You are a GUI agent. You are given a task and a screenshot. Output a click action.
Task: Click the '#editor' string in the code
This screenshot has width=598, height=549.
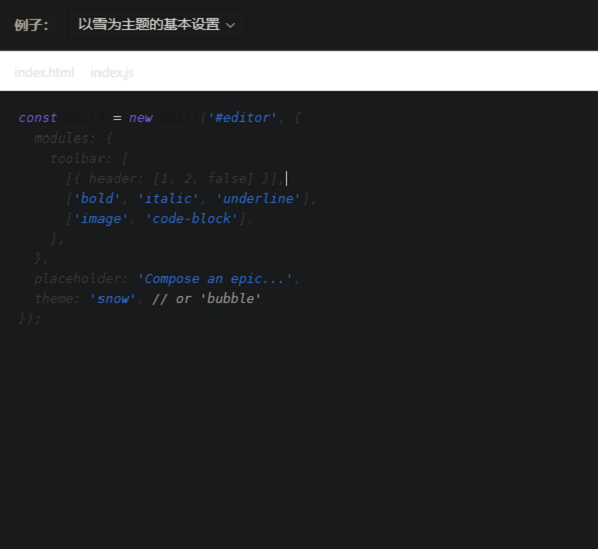(x=242, y=117)
